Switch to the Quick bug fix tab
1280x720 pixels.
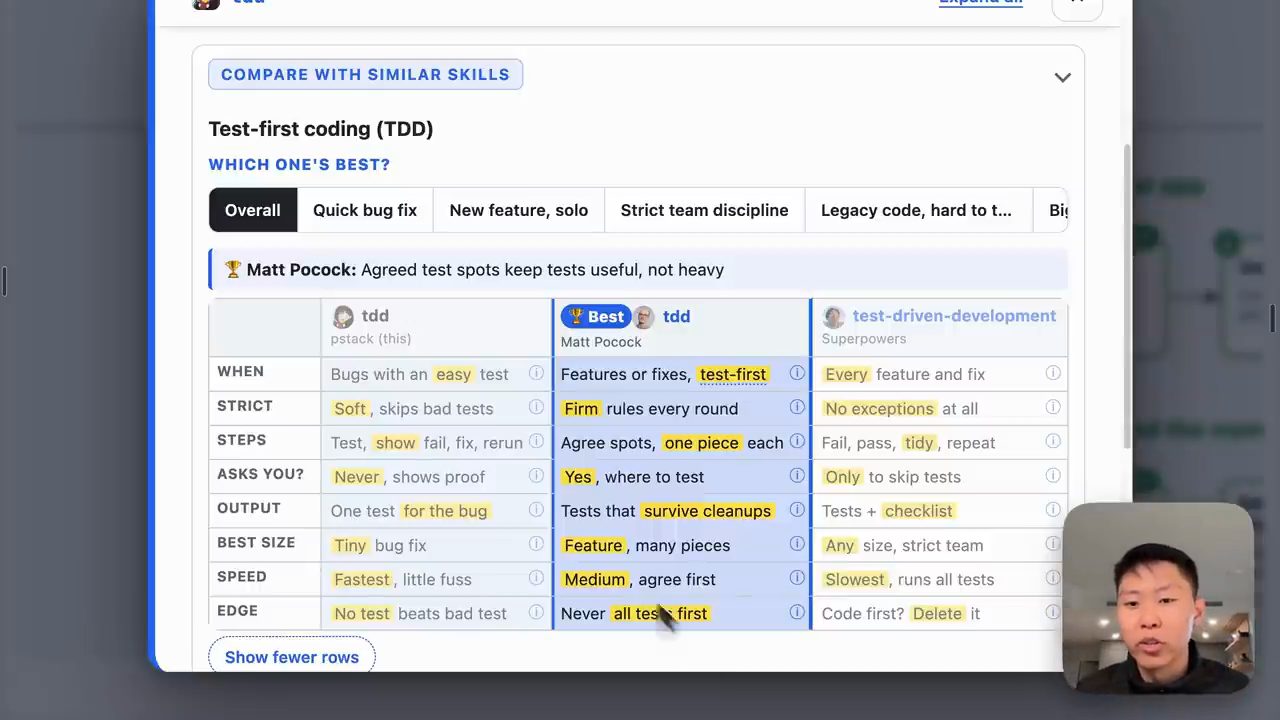365,210
